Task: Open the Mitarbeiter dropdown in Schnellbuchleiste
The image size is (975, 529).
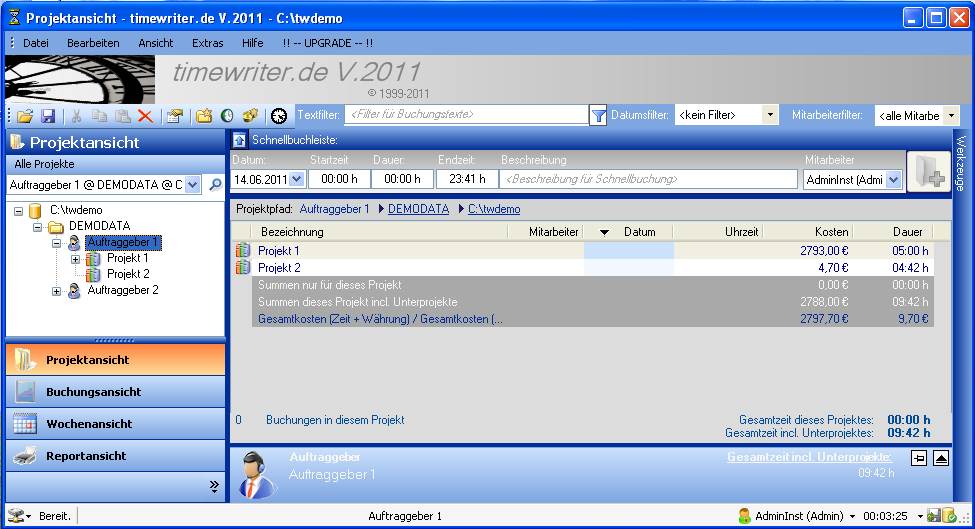Action: tap(894, 180)
